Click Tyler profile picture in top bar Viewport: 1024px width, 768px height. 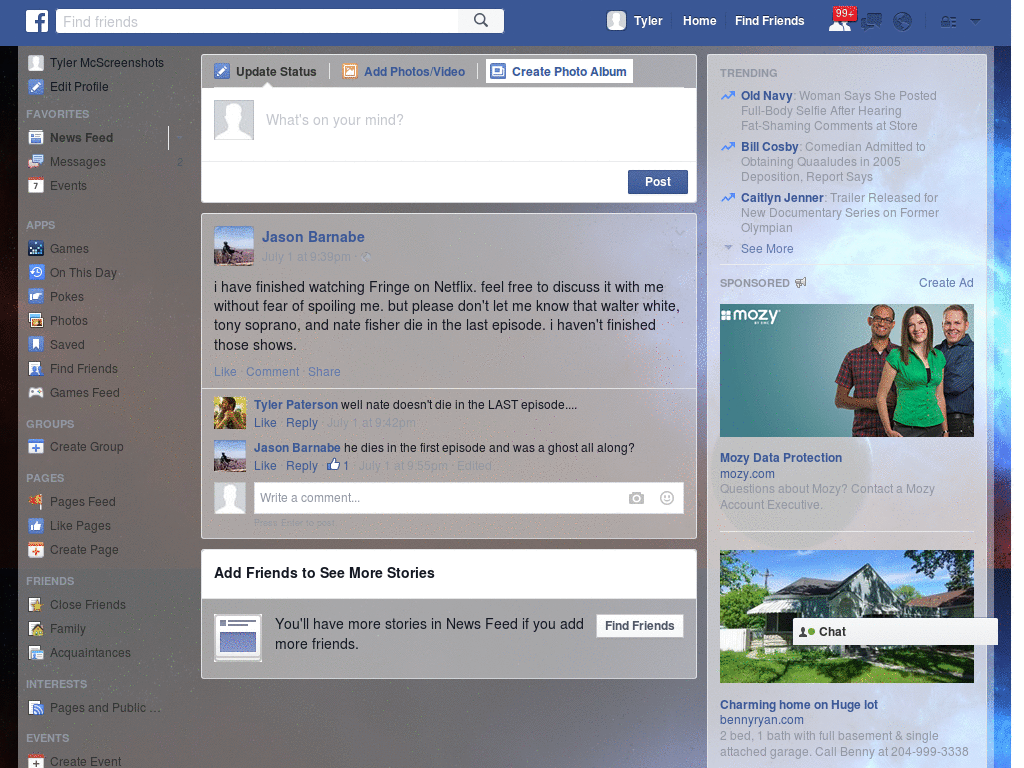pos(616,21)
